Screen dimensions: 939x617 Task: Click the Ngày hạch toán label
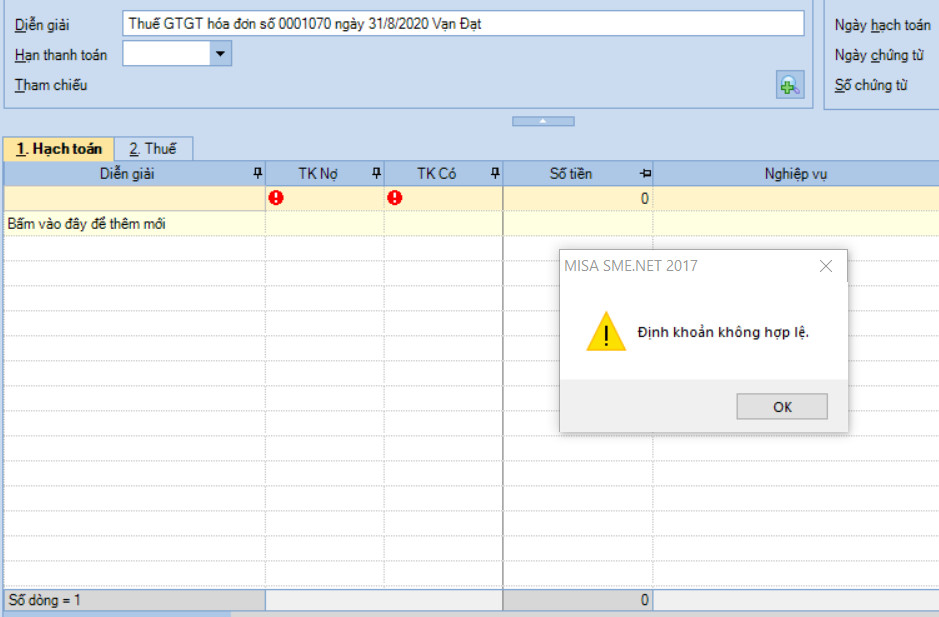tap(883, 25)
